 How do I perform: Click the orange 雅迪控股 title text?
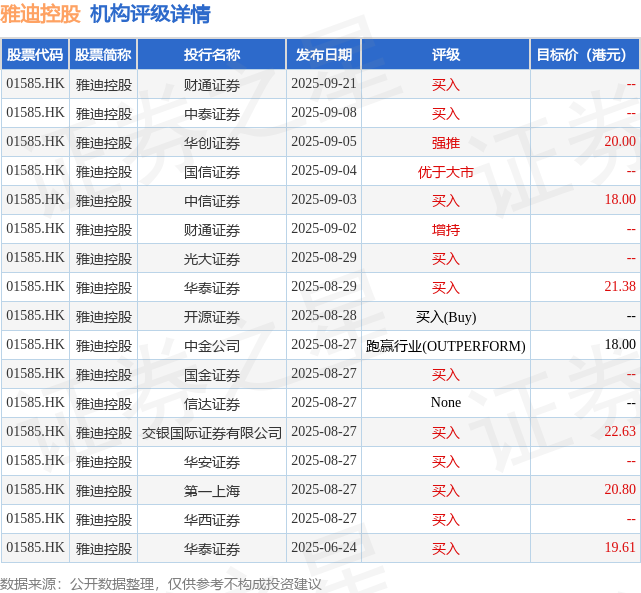(40, 14)
